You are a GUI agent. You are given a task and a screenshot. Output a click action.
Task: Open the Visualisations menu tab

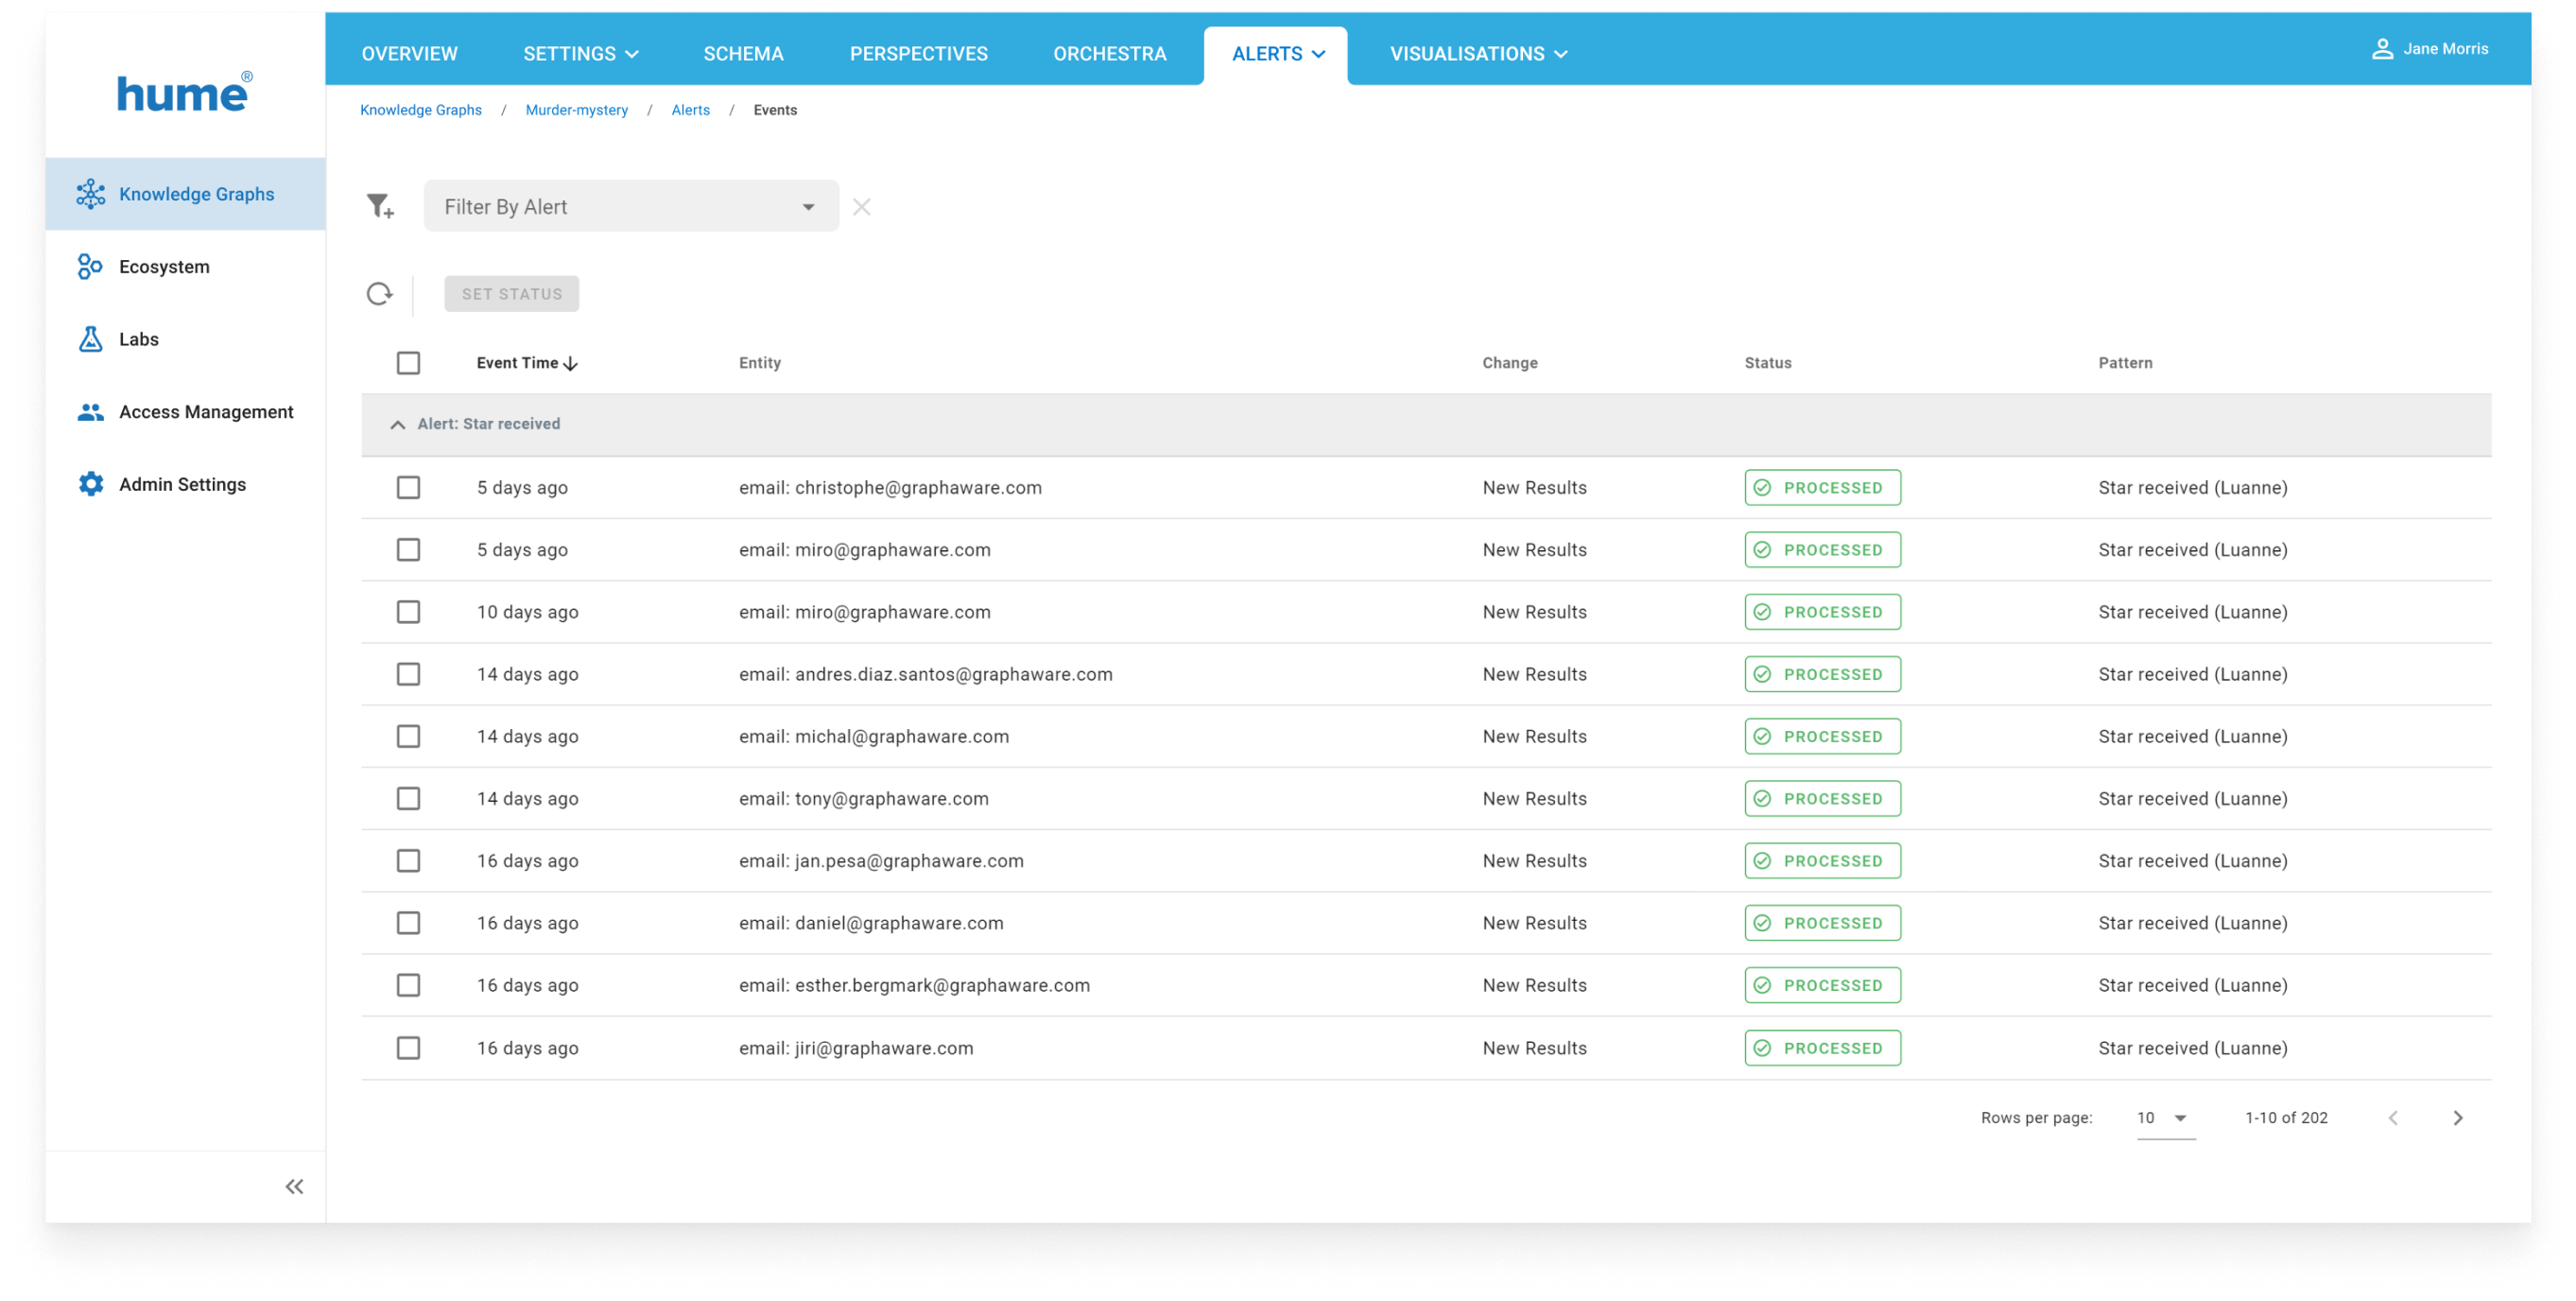1477,54
